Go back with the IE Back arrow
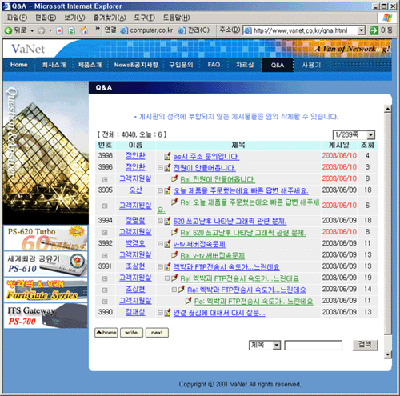 coord(8,30)
